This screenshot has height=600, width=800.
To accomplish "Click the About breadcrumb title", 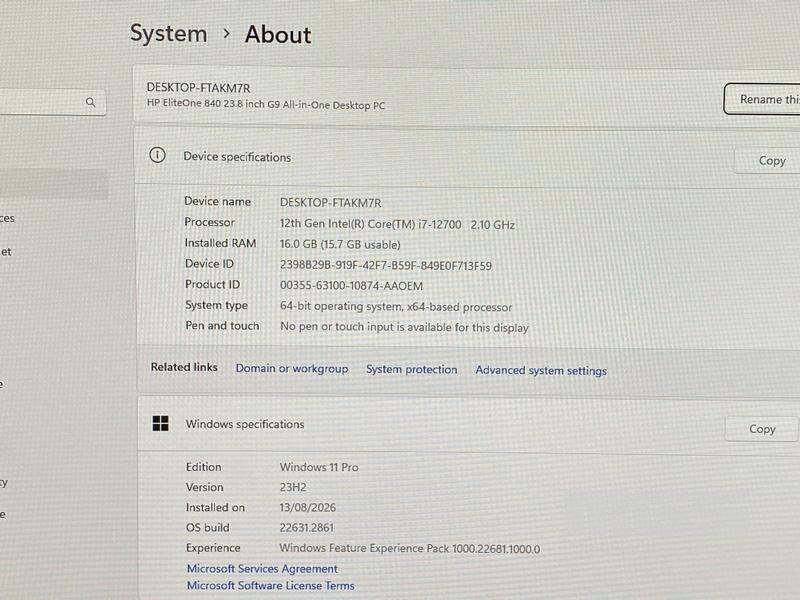I will tap(278, 35).
